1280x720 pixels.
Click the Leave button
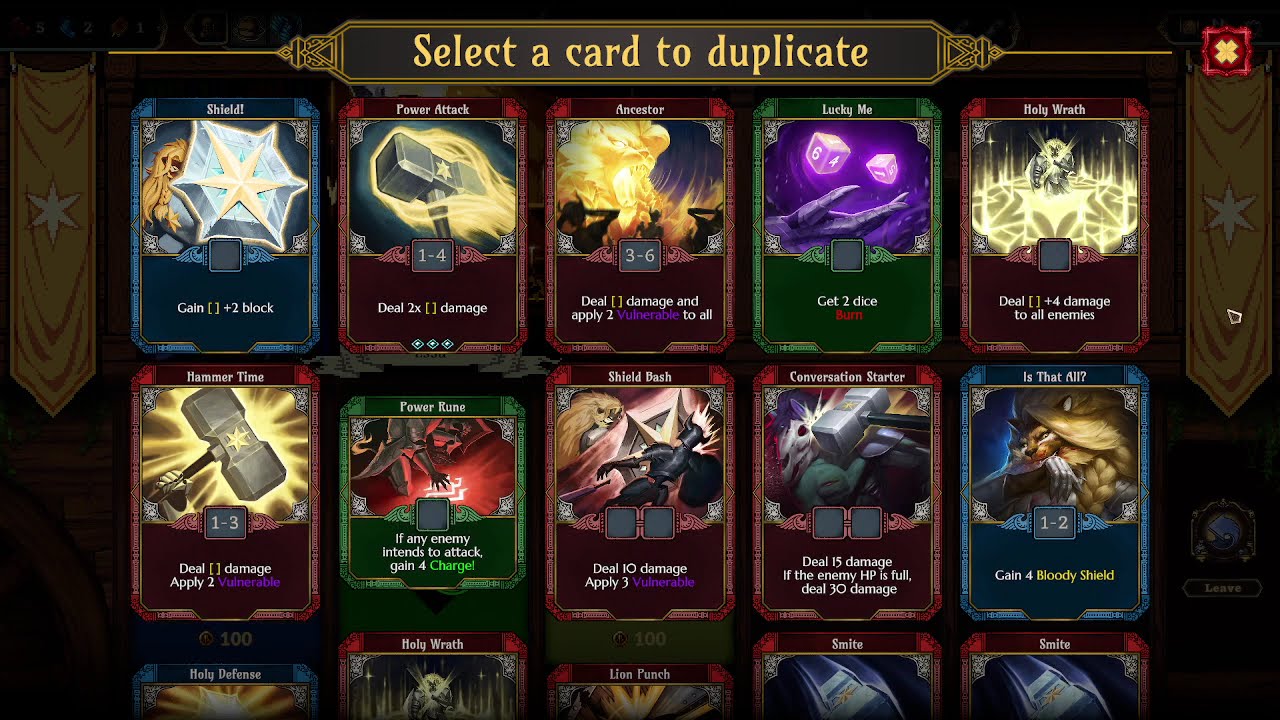click(x=1222, y=588)
